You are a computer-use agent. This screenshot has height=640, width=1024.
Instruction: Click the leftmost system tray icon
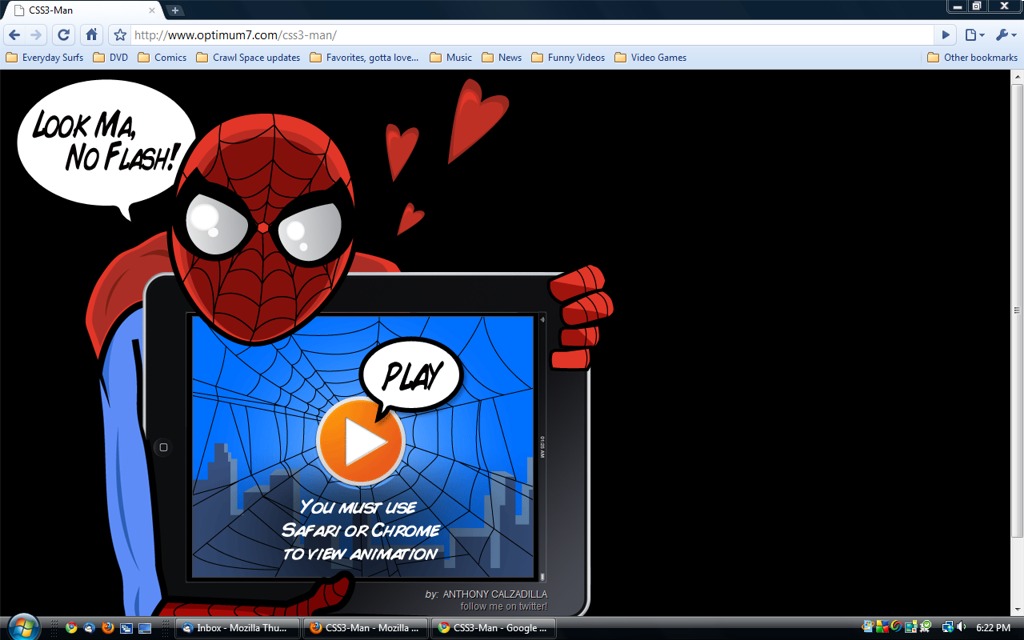pyautogui.click(x=868, y=627)
